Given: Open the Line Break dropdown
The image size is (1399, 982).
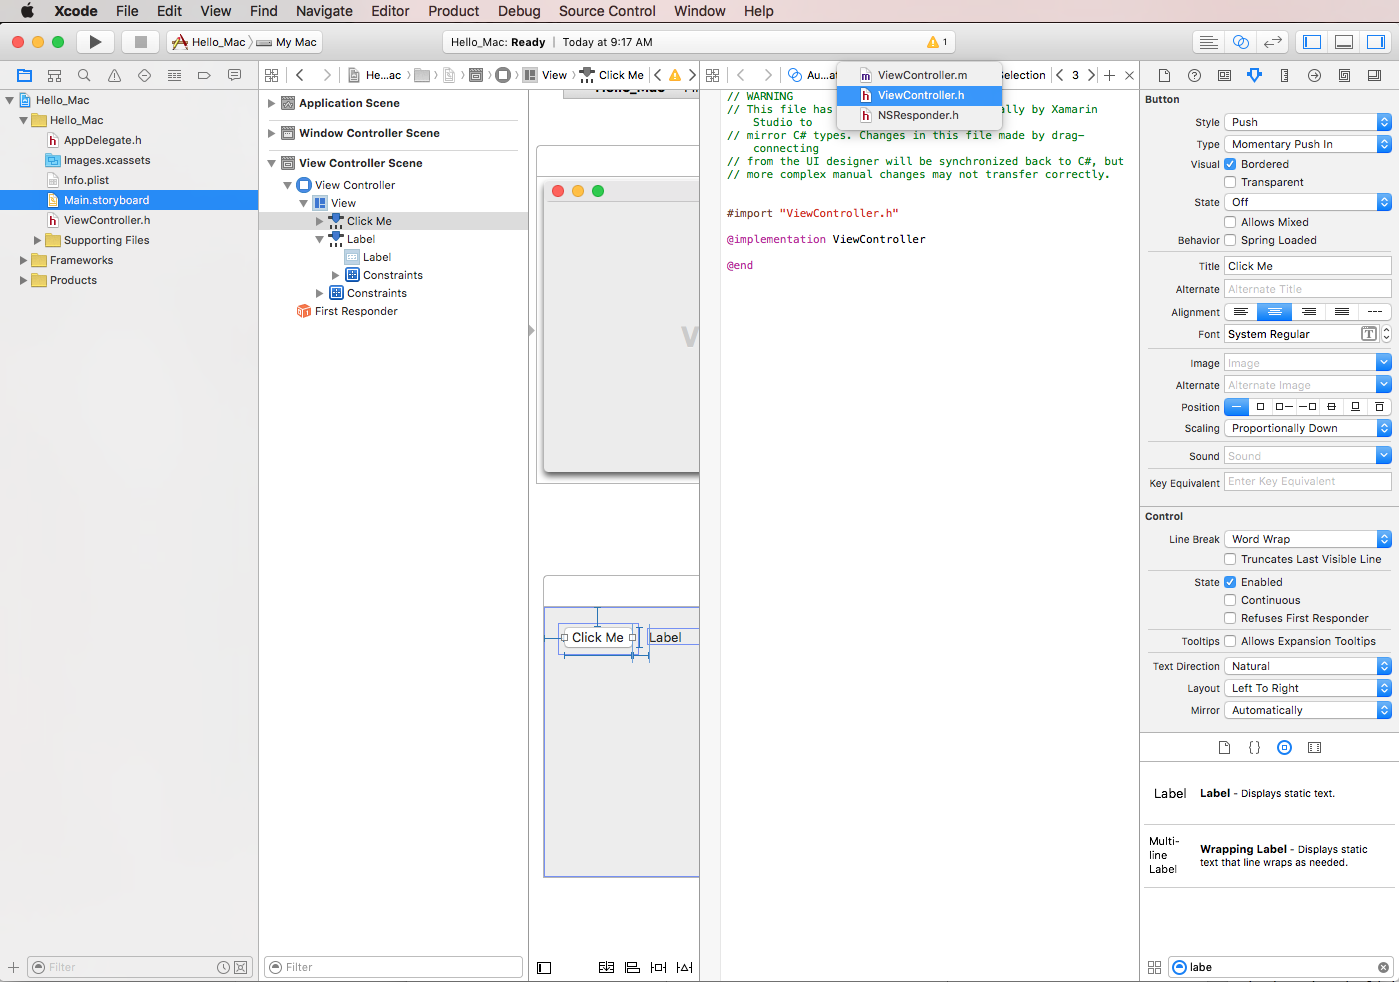Looking at the screenshot, I should [1307, 538].
